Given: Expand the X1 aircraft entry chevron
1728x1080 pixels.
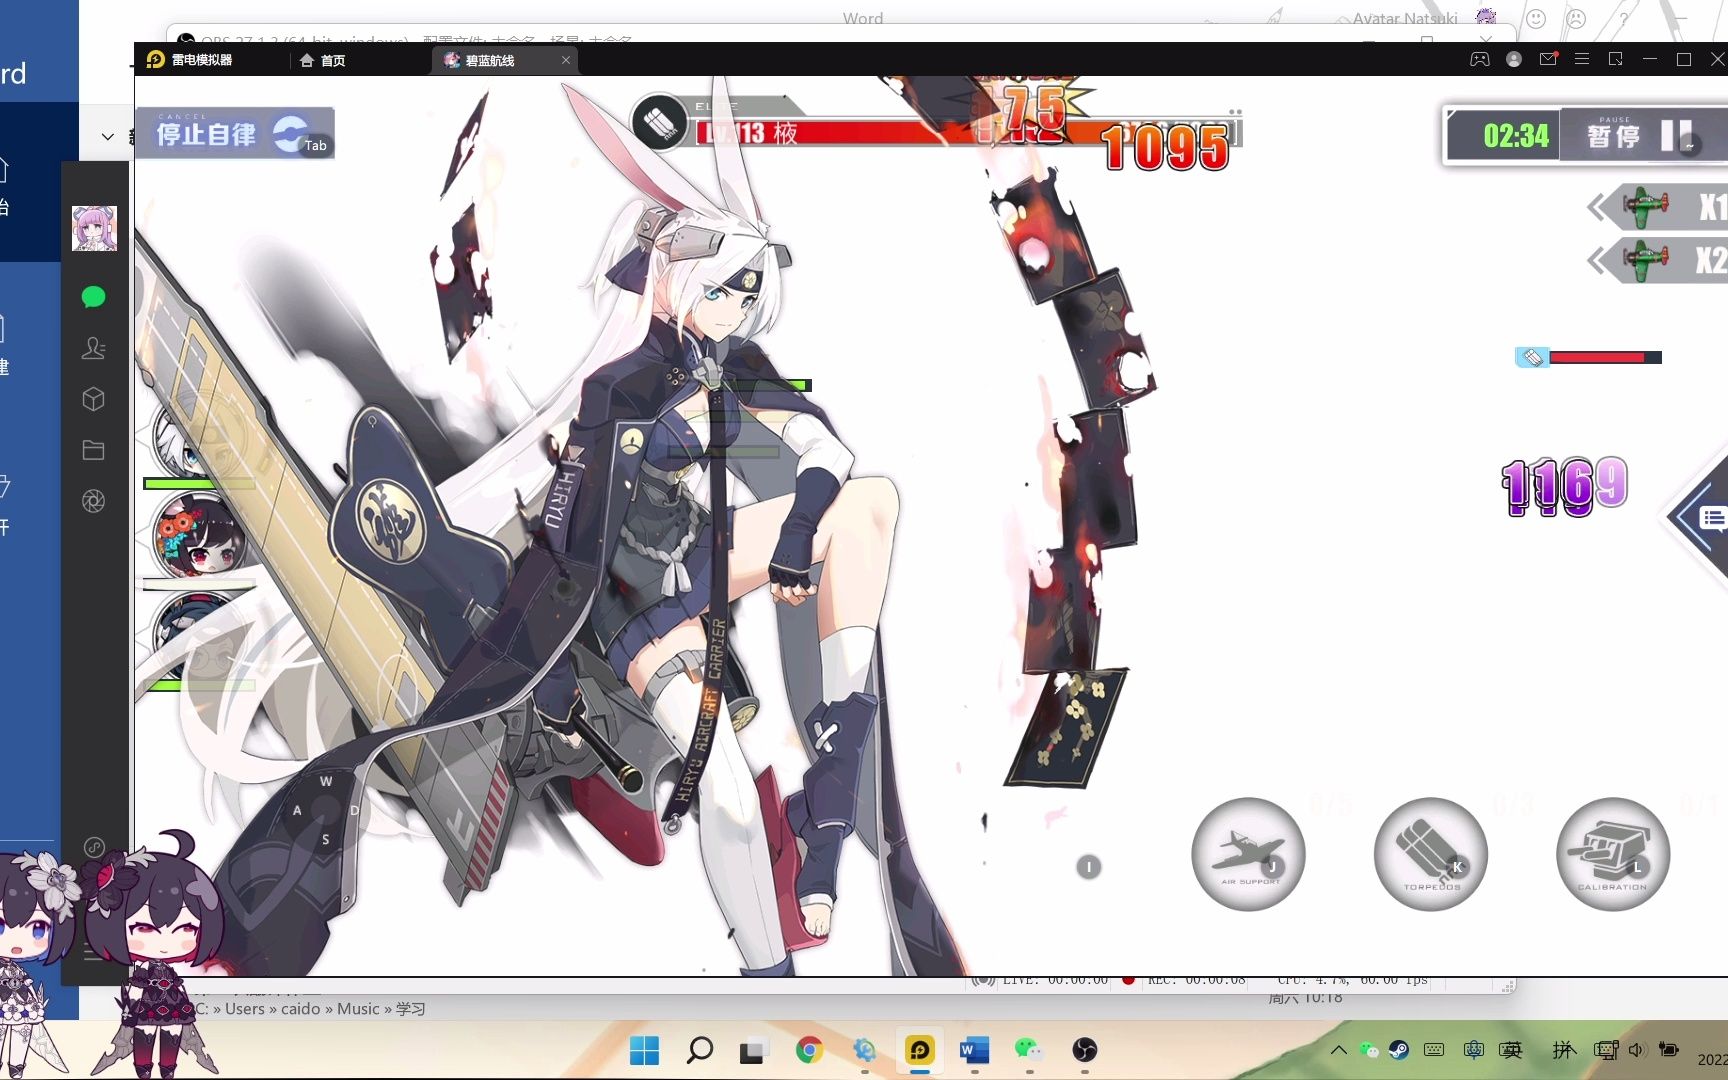Looking at the screenshot, I should point(1597,207).
